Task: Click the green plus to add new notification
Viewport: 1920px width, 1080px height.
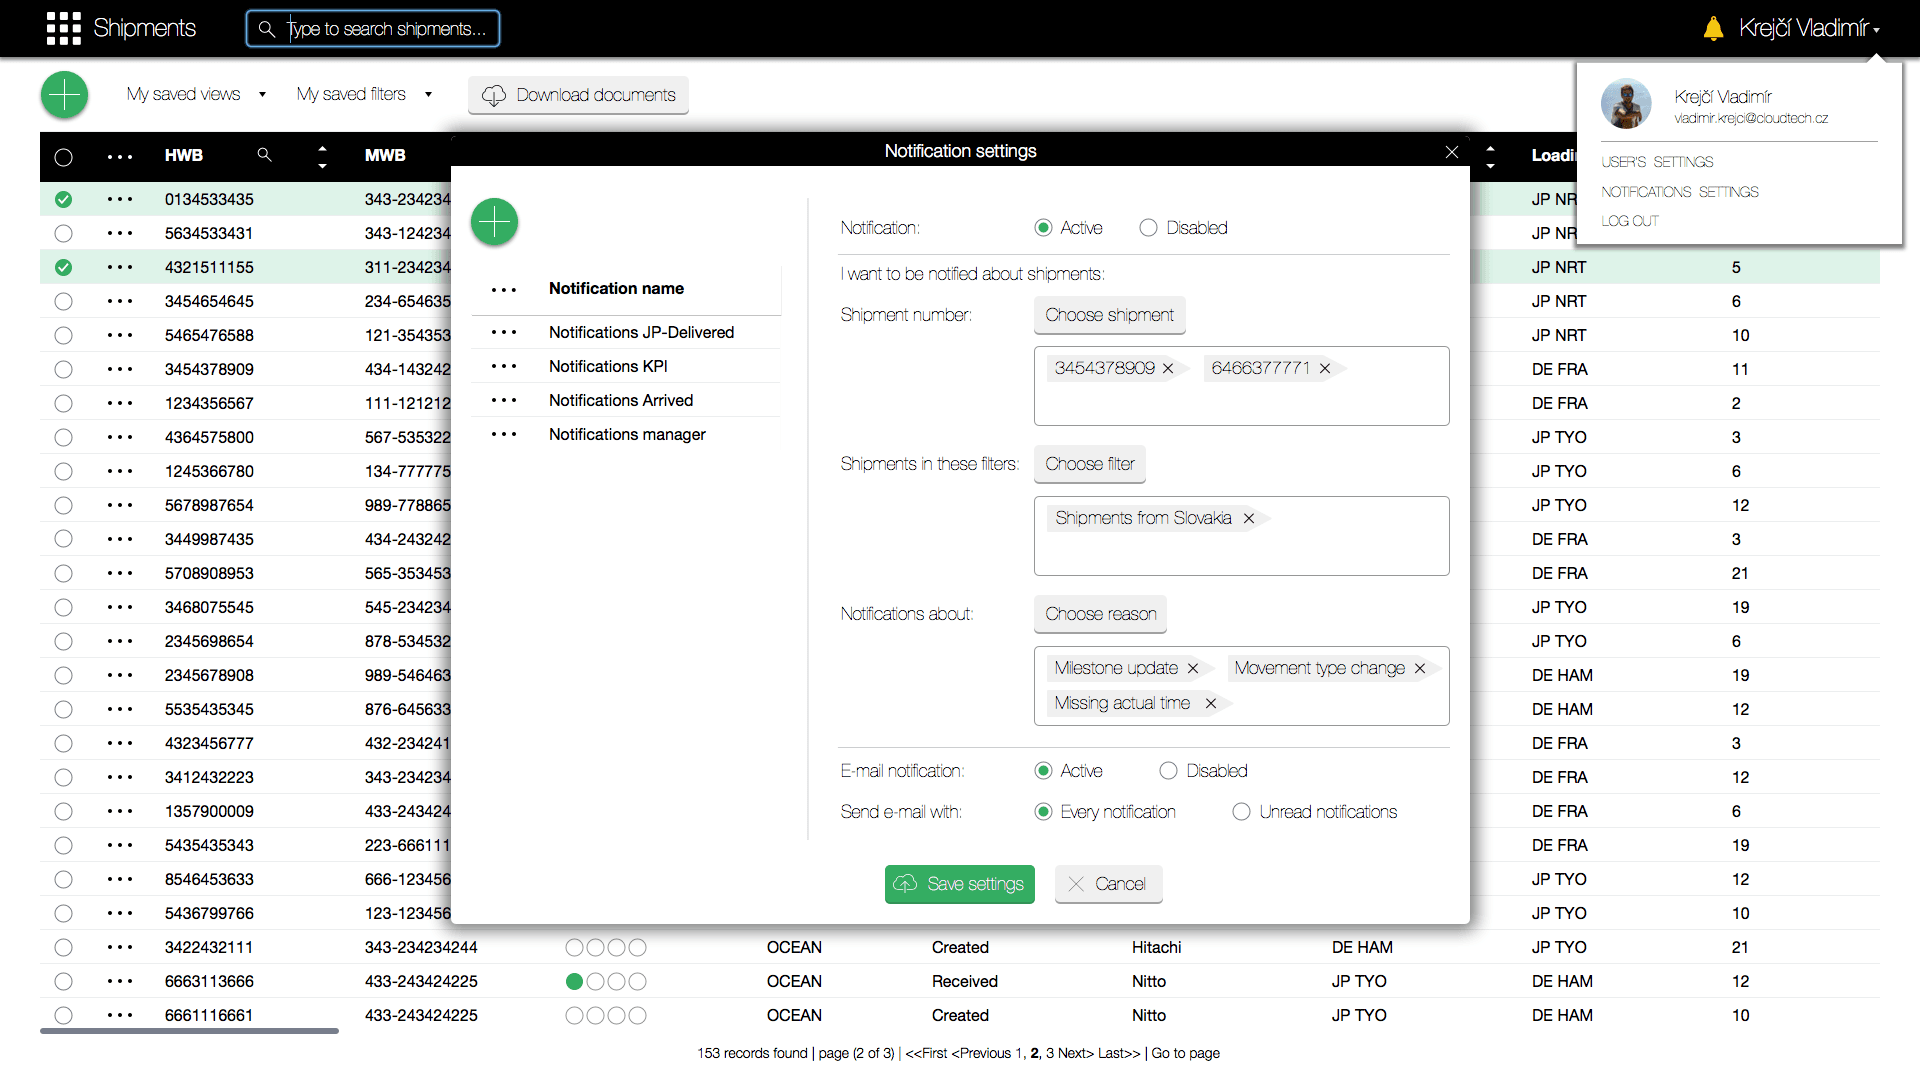Action: [x=493, y=222]
